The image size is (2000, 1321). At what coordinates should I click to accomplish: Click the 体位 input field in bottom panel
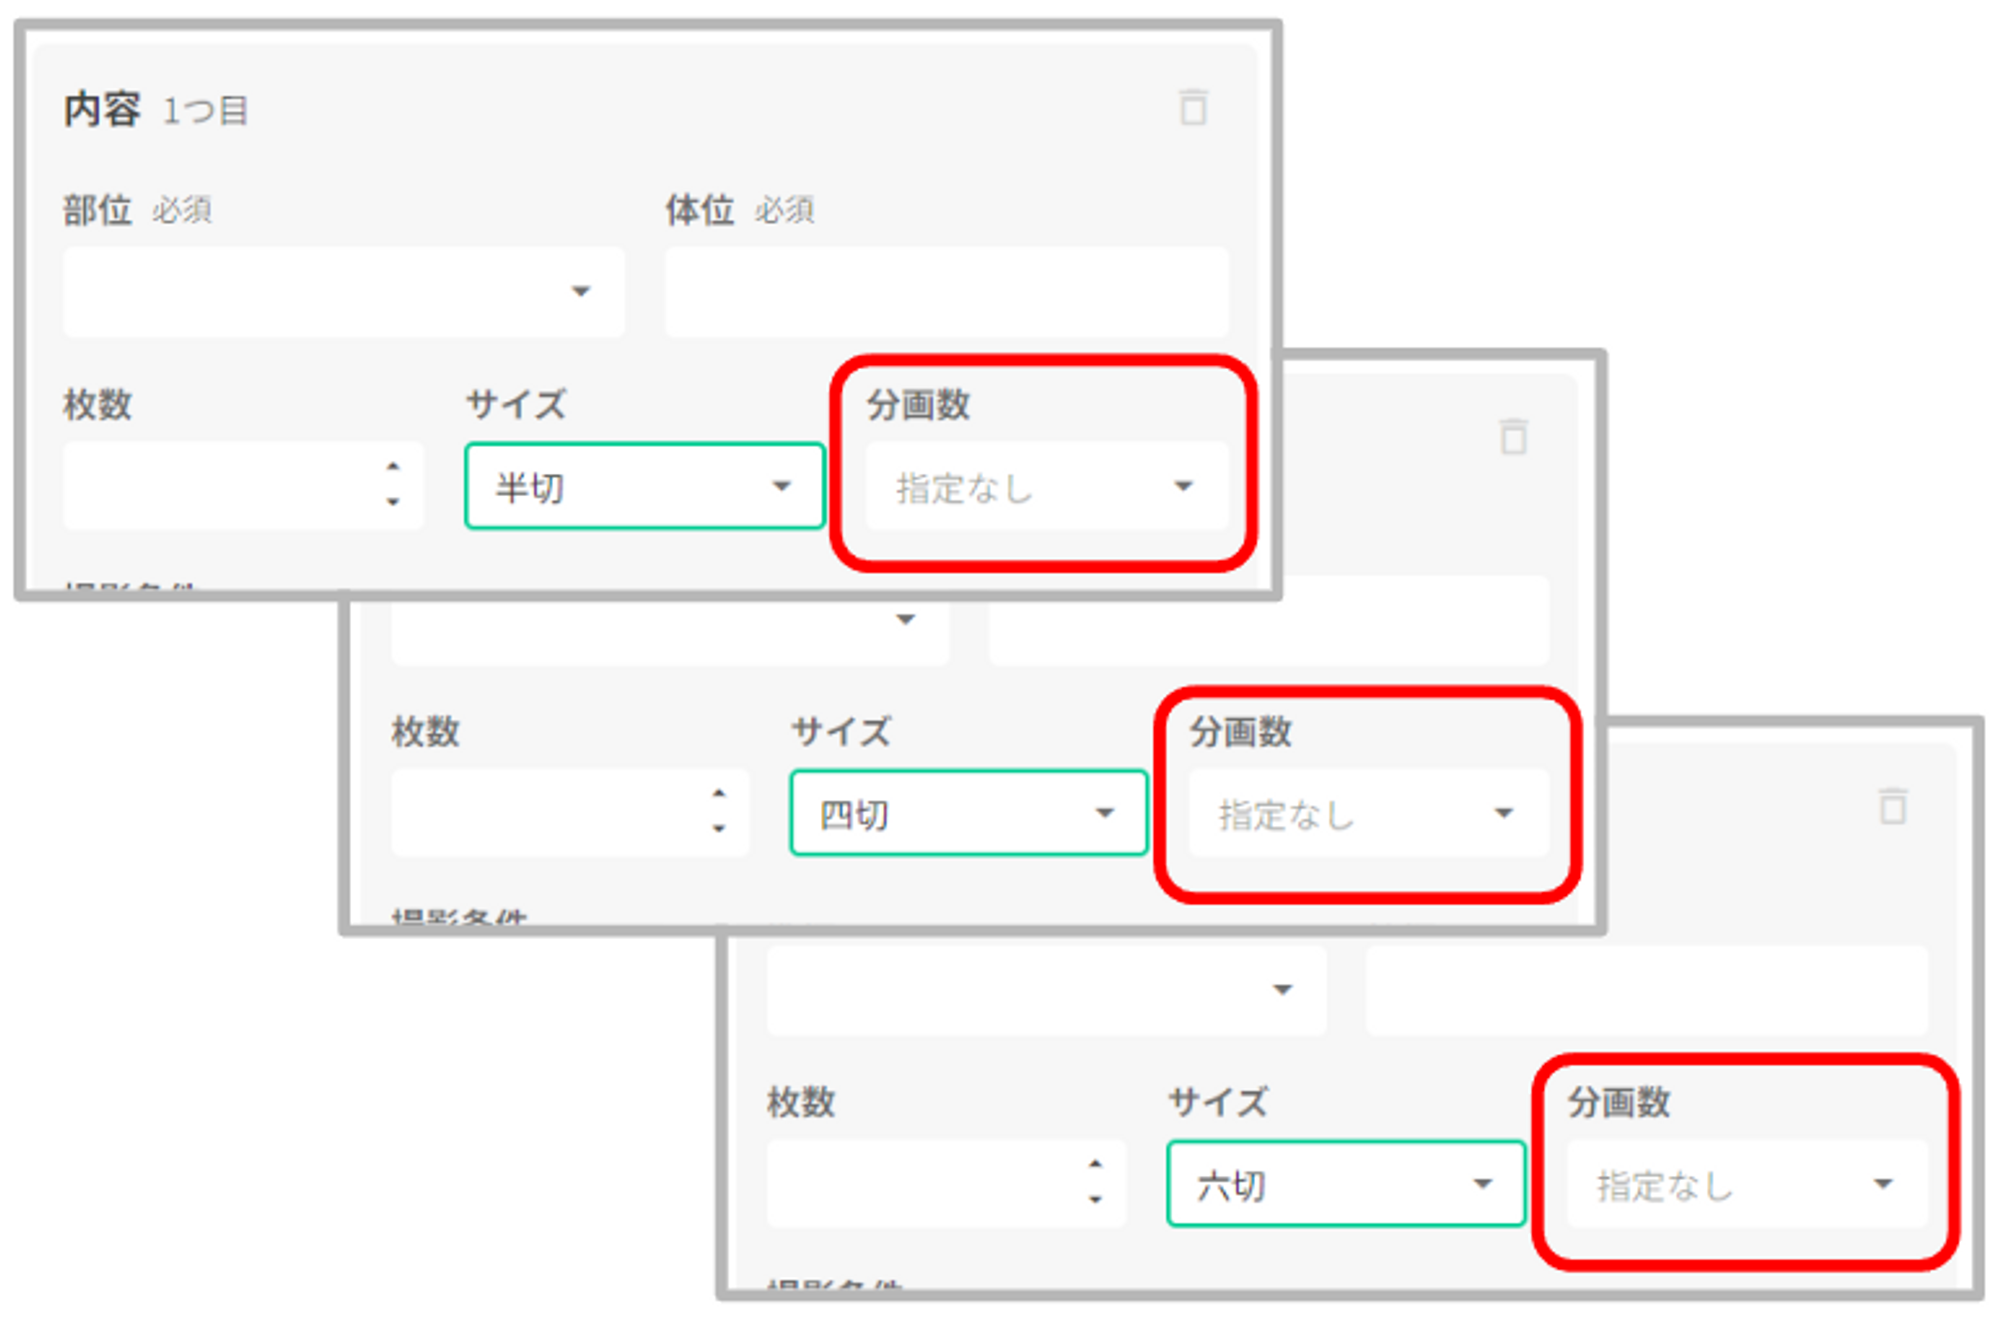point(1646,990)
